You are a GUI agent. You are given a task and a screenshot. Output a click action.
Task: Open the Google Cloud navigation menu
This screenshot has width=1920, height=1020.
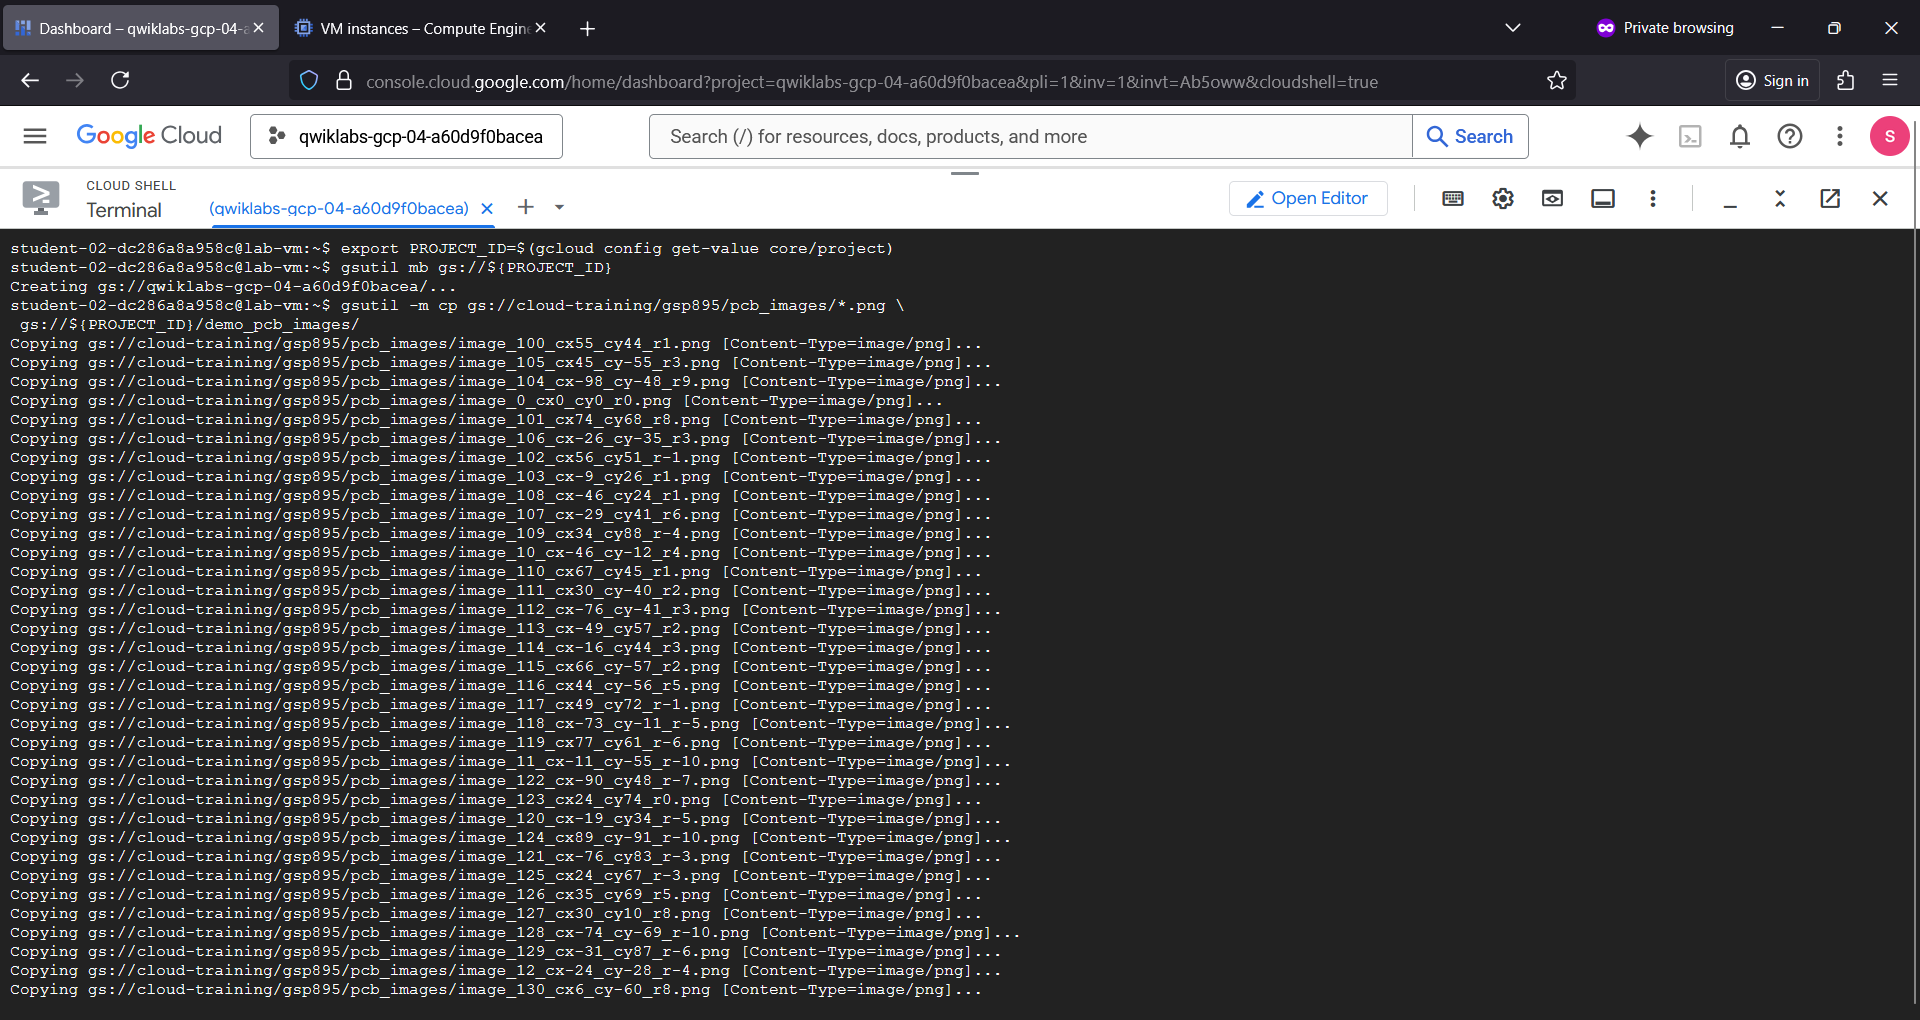coord(35,136)
